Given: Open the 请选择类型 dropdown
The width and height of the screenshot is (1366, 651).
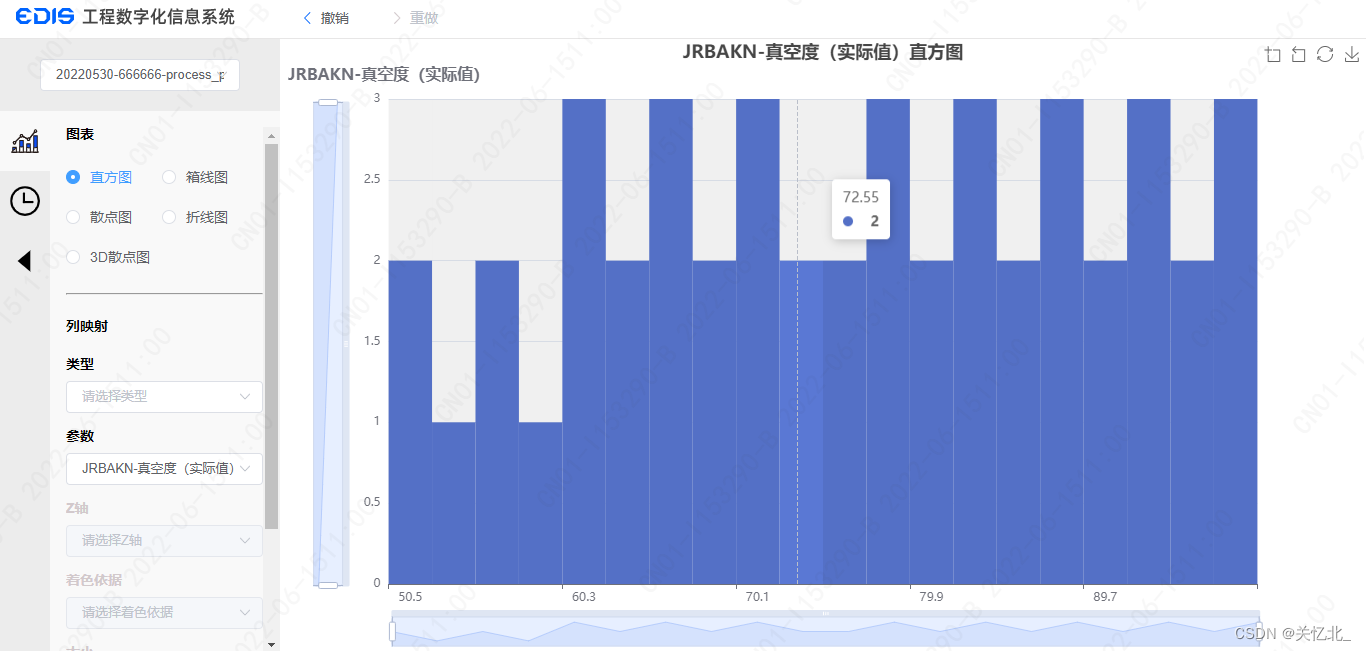Looking at the screenshot, I should [x=164, y=396].
